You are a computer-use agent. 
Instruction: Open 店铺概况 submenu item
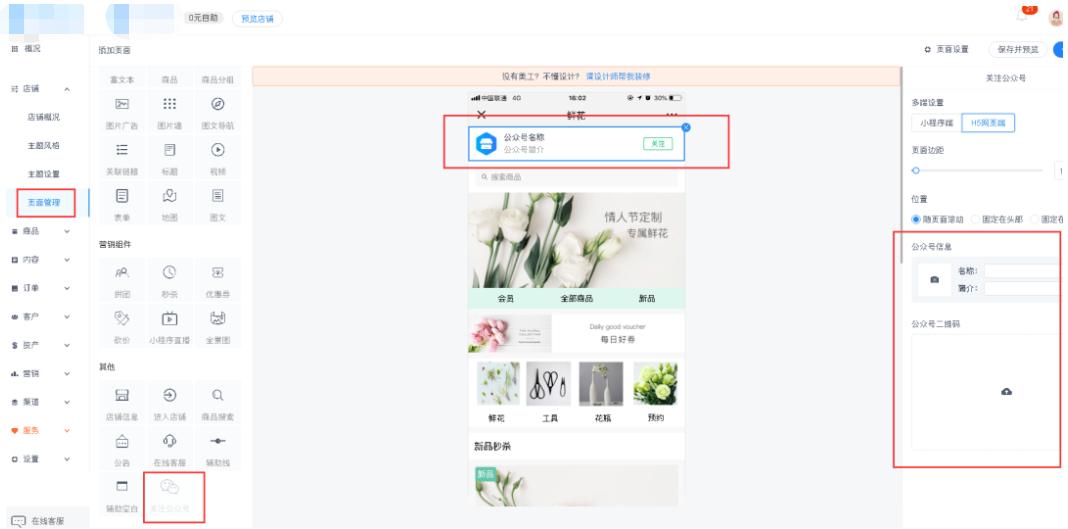[44, 117]
